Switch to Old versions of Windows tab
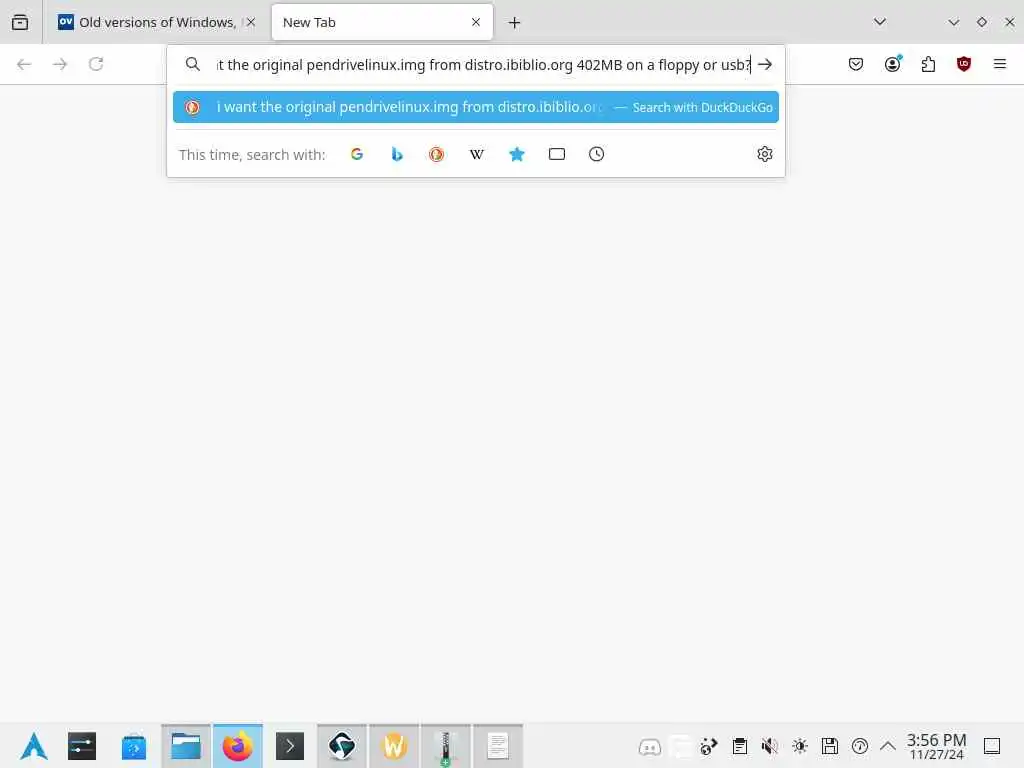Image resolution: width=1024 pixels, height=768 pixels. tap(156, 22)
